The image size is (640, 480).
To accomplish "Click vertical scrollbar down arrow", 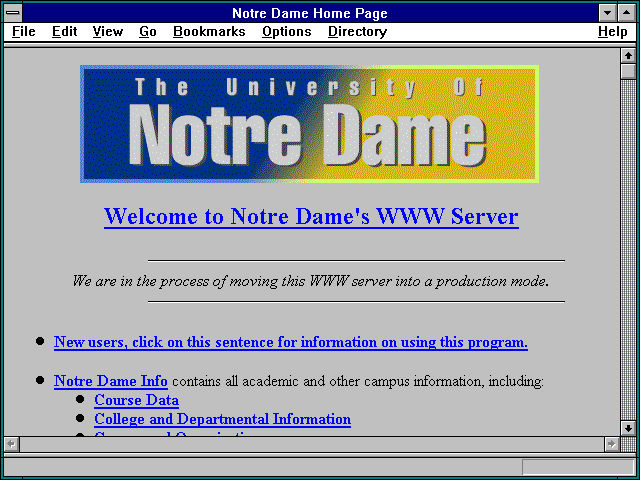I will click(x=628, y=428).
